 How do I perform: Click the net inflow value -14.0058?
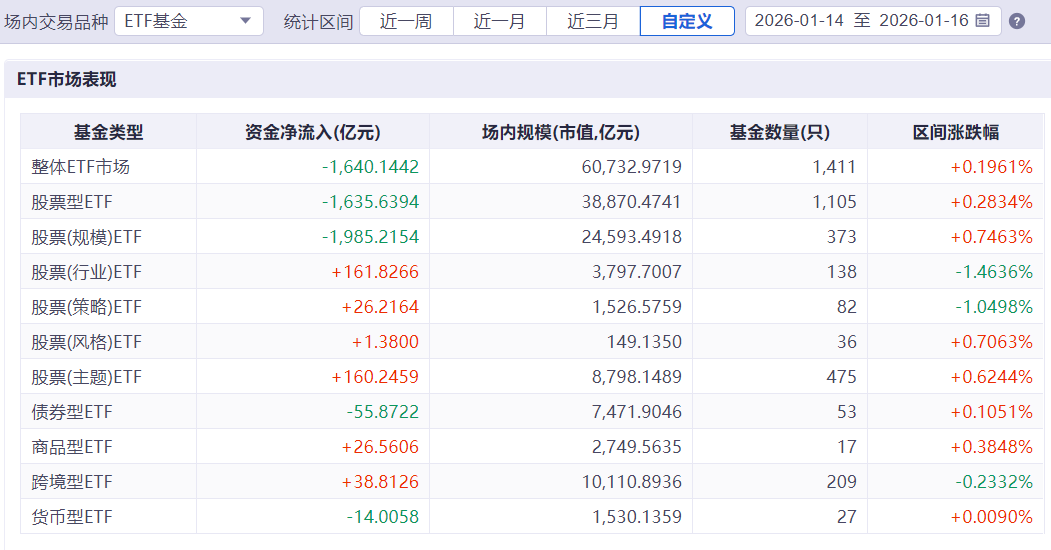[383, 517]
